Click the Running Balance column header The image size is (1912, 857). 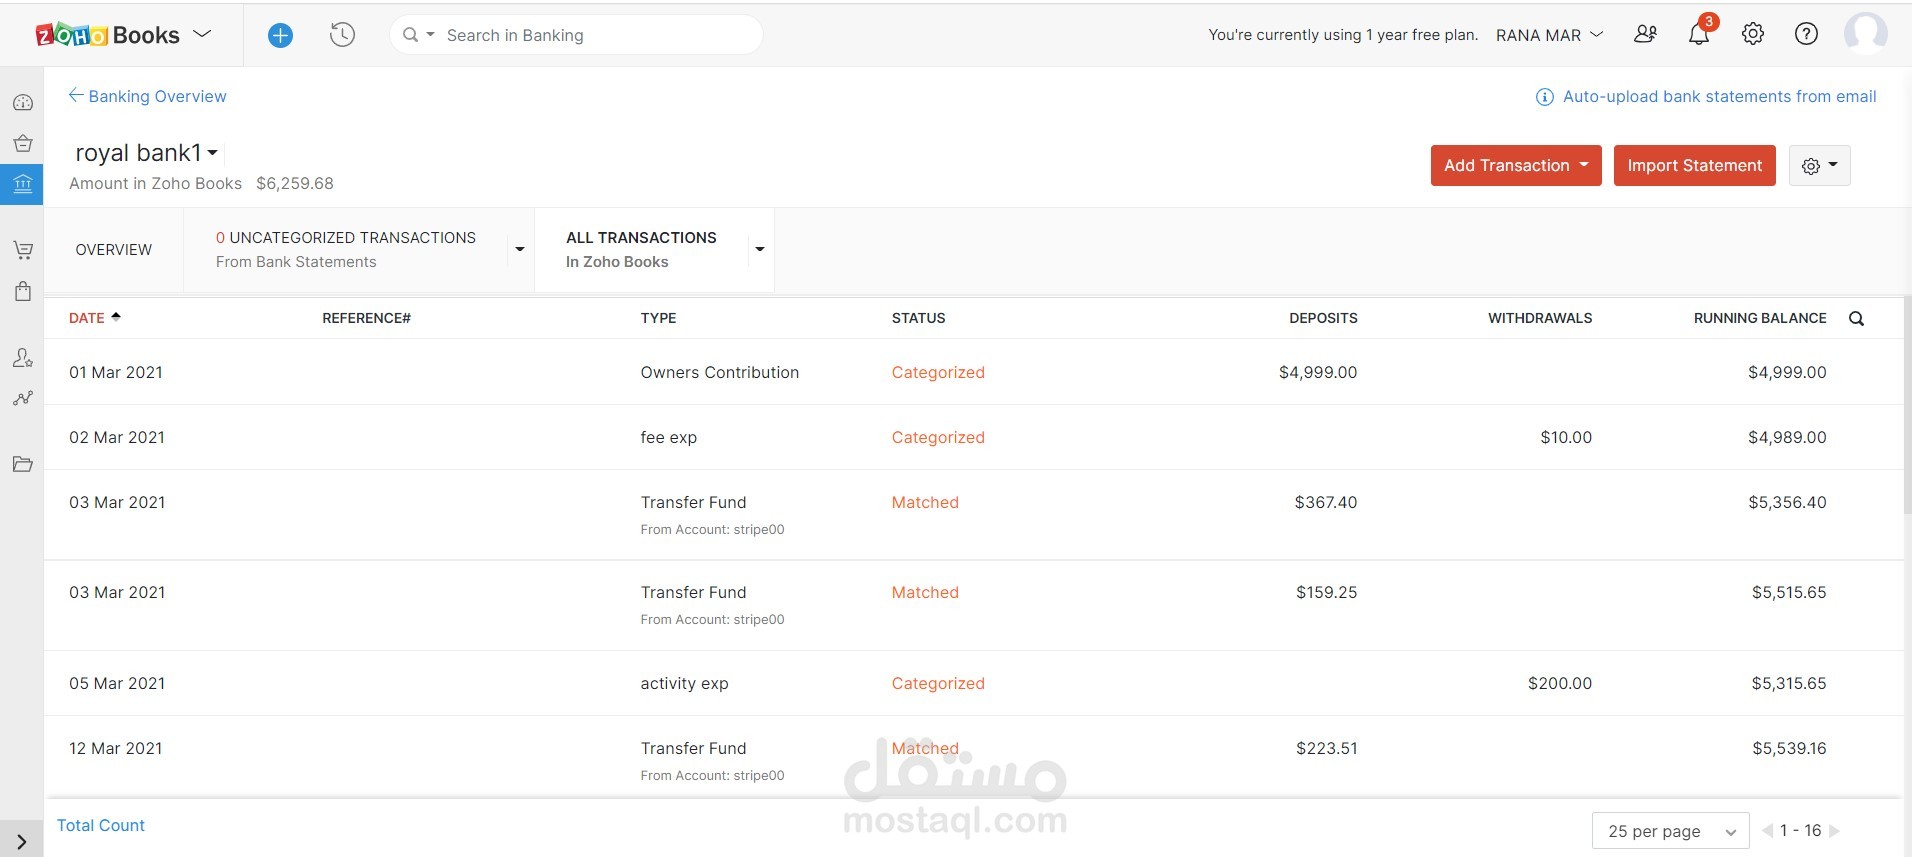click(x=1759, y=318)
